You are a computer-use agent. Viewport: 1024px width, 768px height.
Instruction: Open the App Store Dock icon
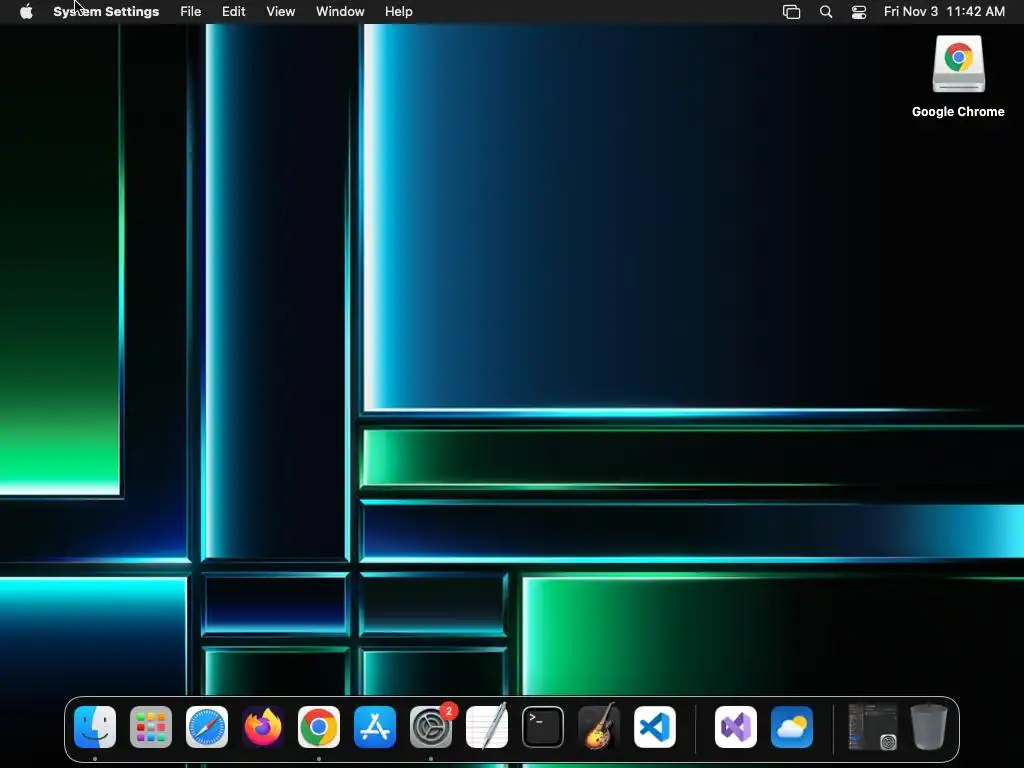tap(375, 727)
